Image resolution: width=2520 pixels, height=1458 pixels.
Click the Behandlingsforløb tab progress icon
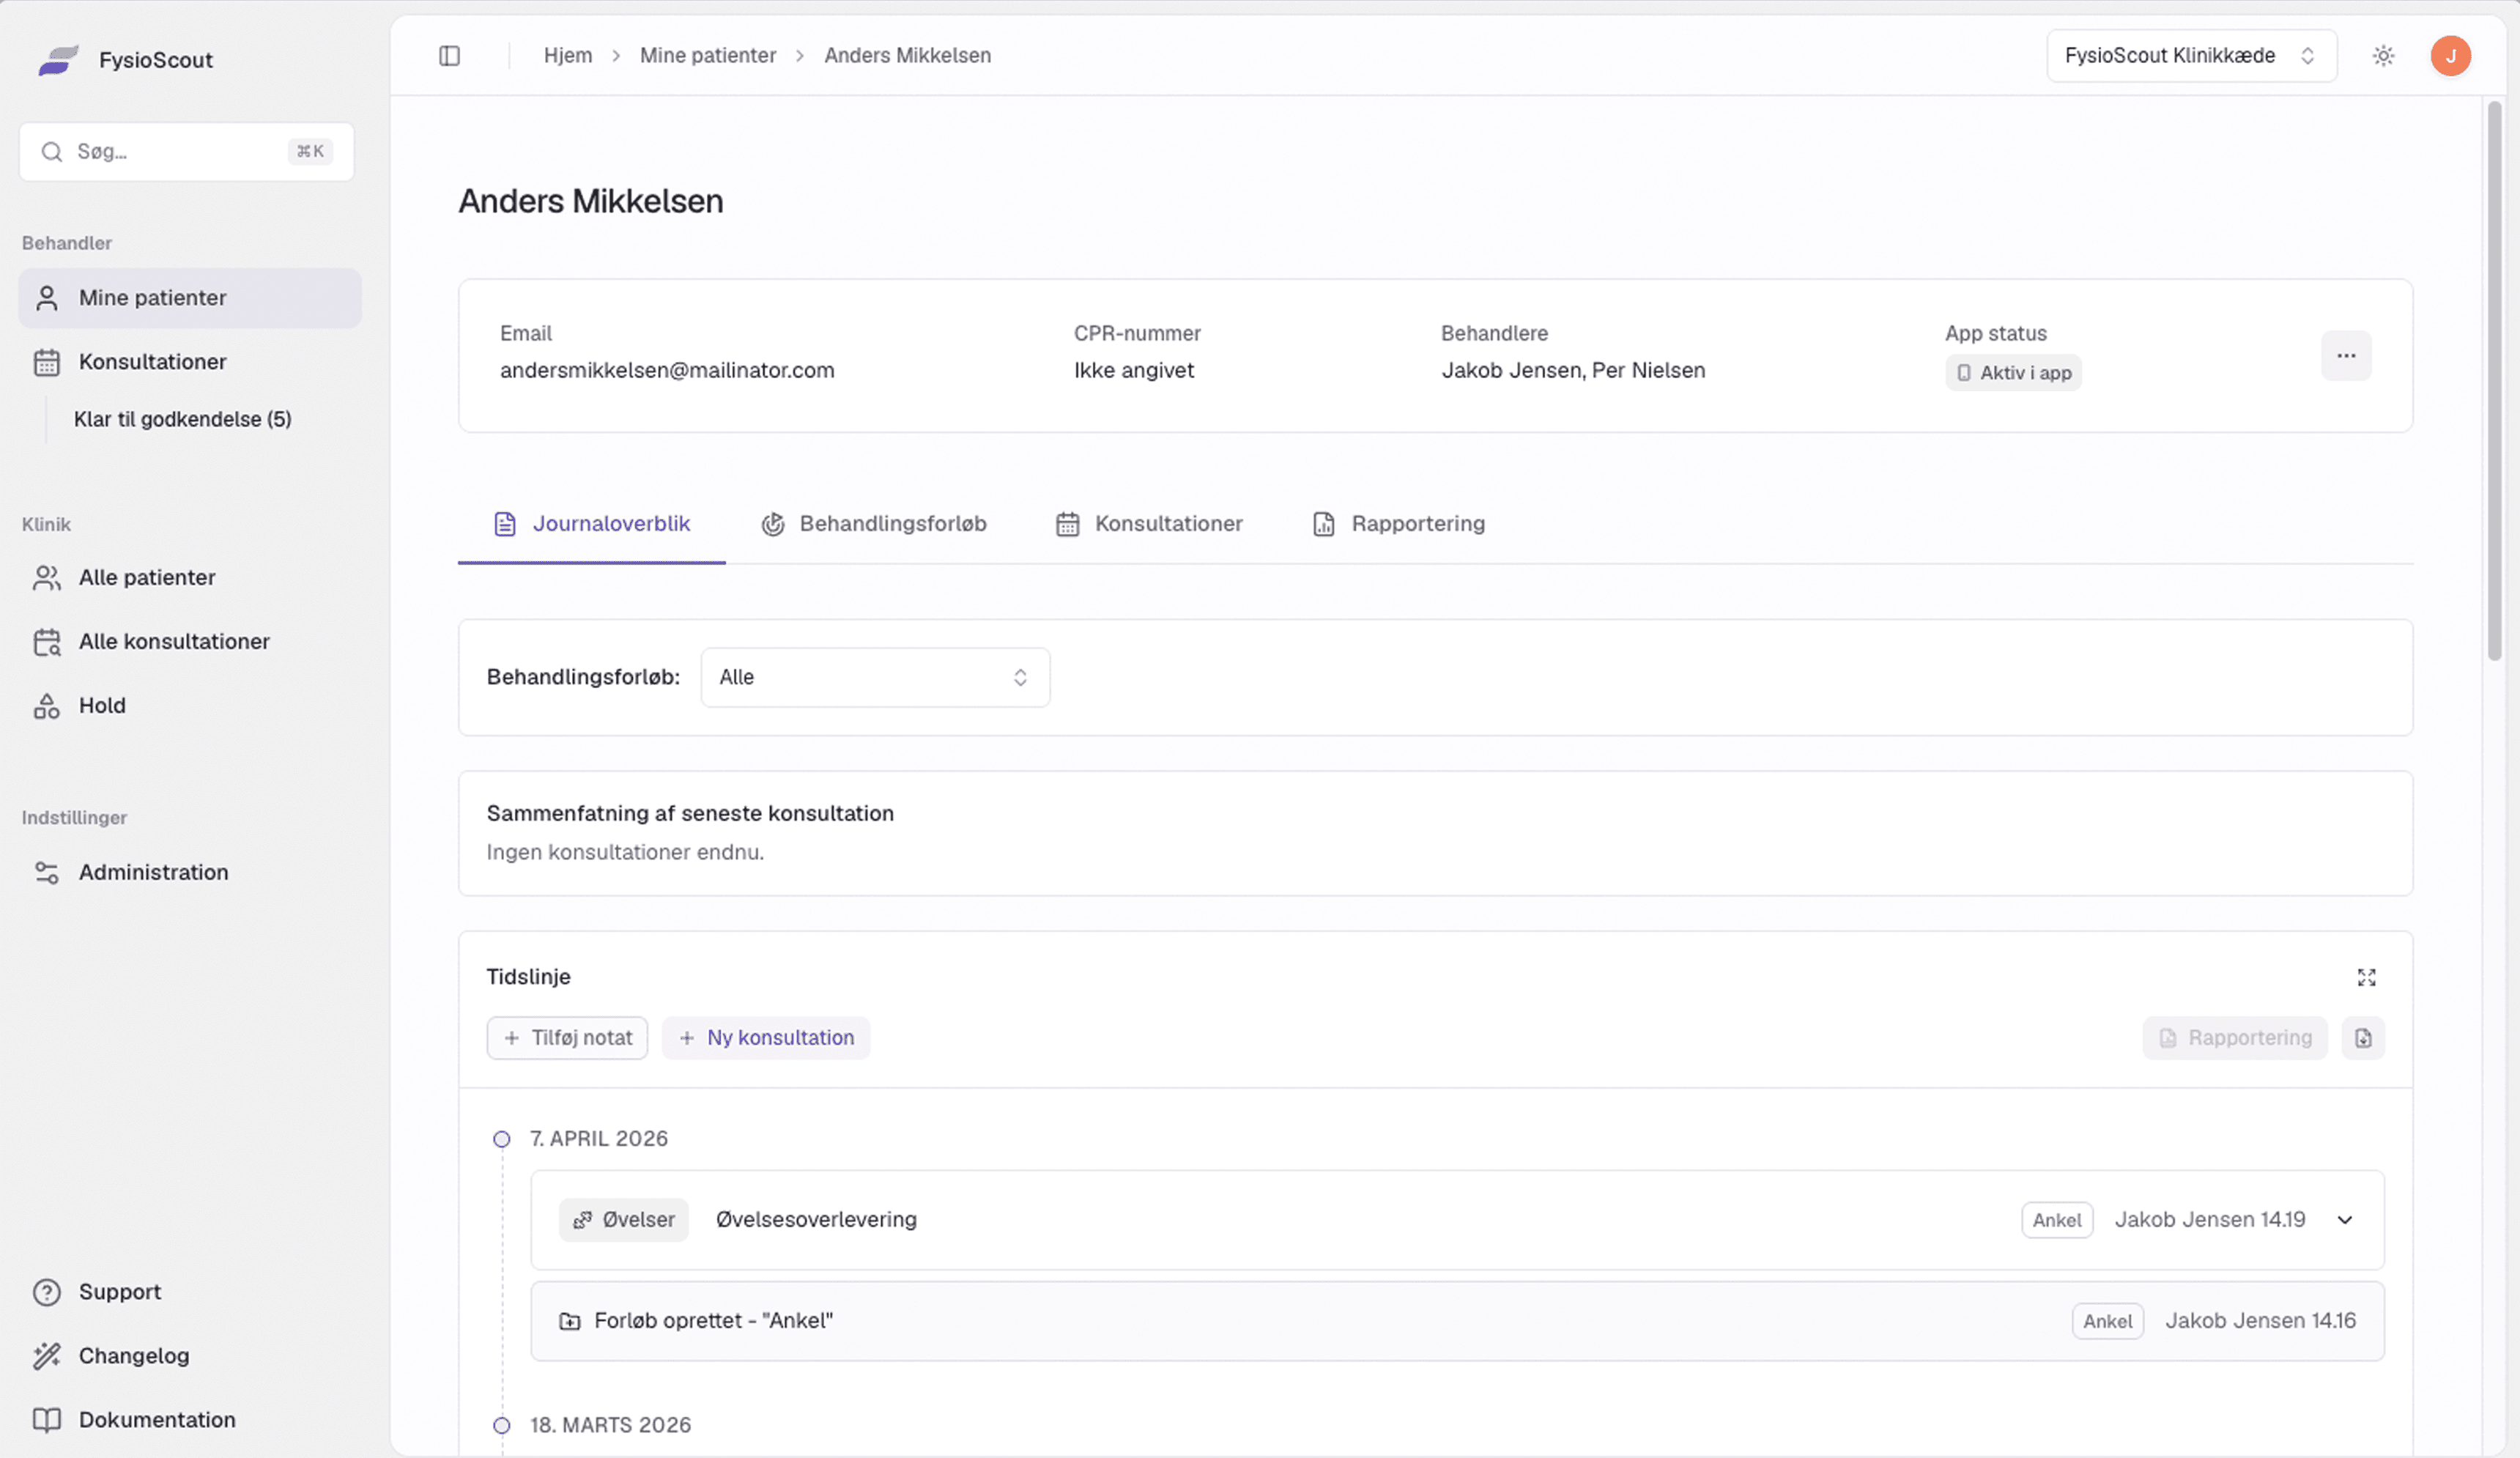pyautogui.click(x=773, y=524)
